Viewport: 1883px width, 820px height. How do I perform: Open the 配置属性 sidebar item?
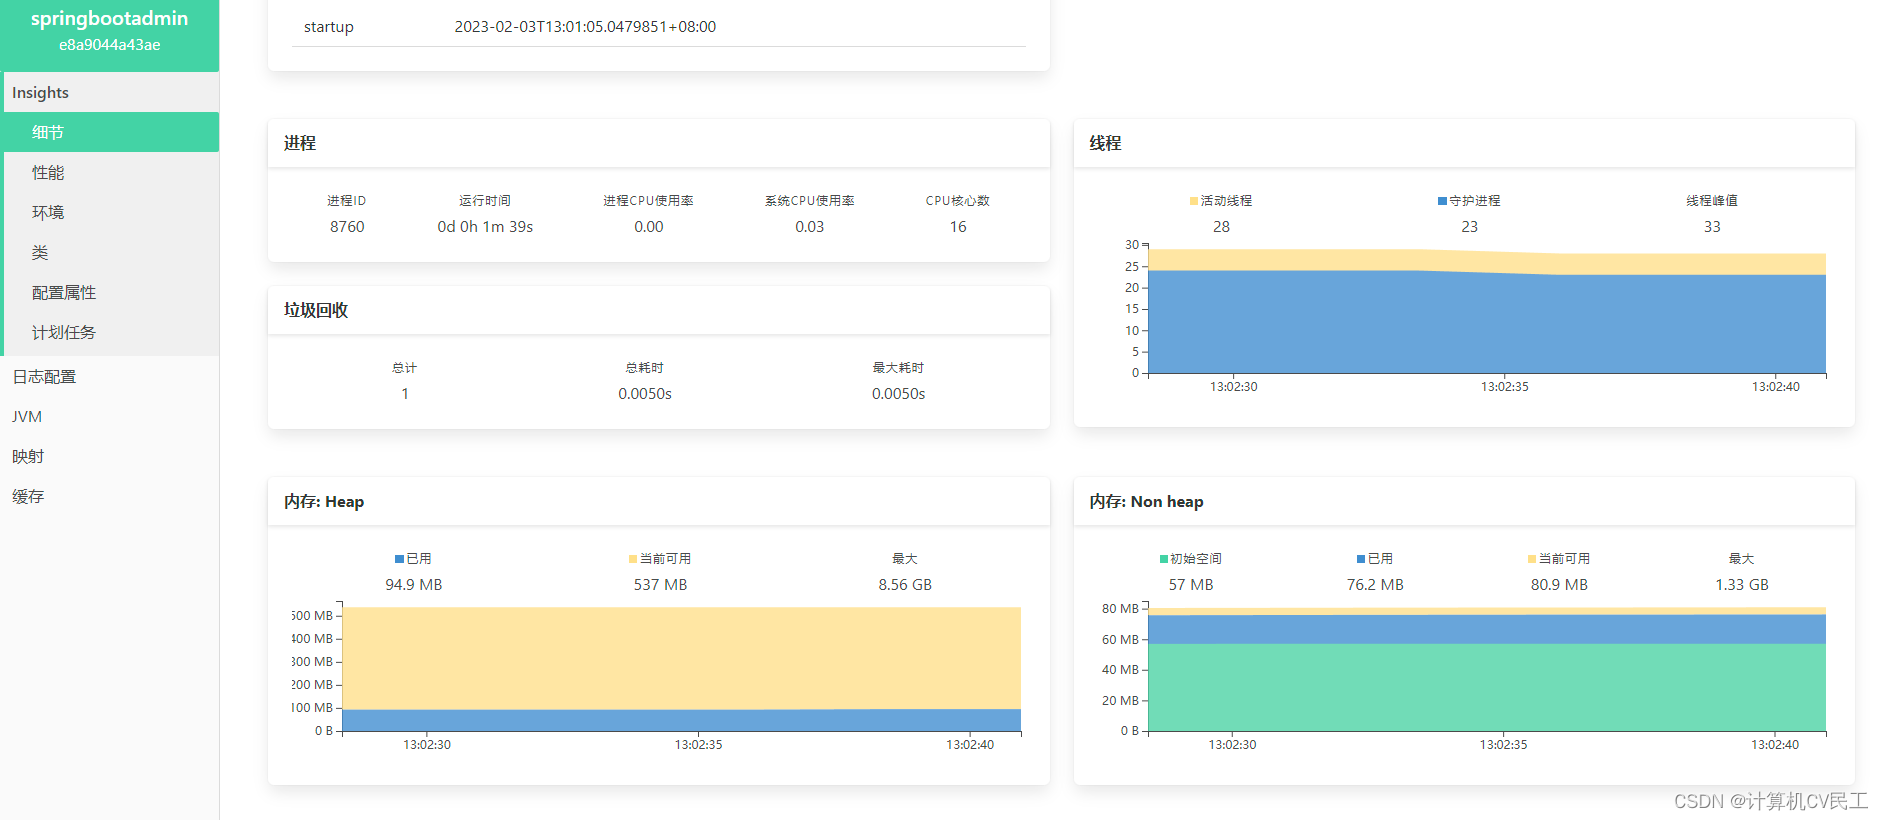pos(111,292)
